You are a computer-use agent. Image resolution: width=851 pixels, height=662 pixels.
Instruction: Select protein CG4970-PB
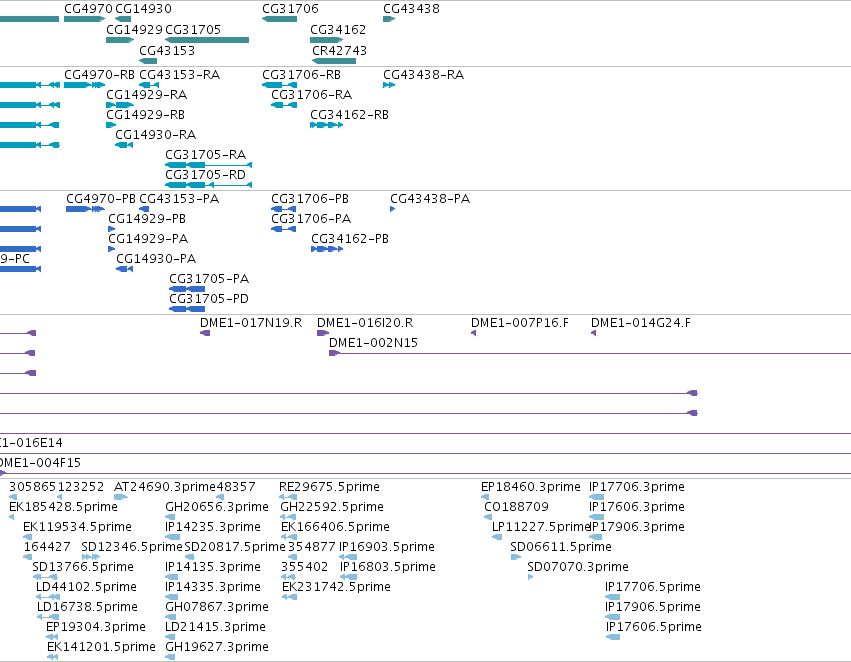pyautogui.click(x=85, y=209)
